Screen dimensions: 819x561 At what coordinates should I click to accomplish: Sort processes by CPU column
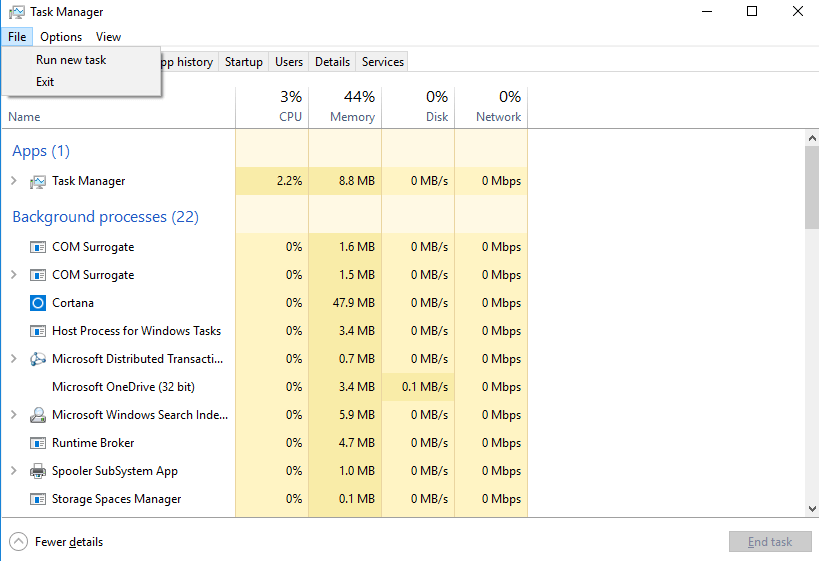(272, 108)
